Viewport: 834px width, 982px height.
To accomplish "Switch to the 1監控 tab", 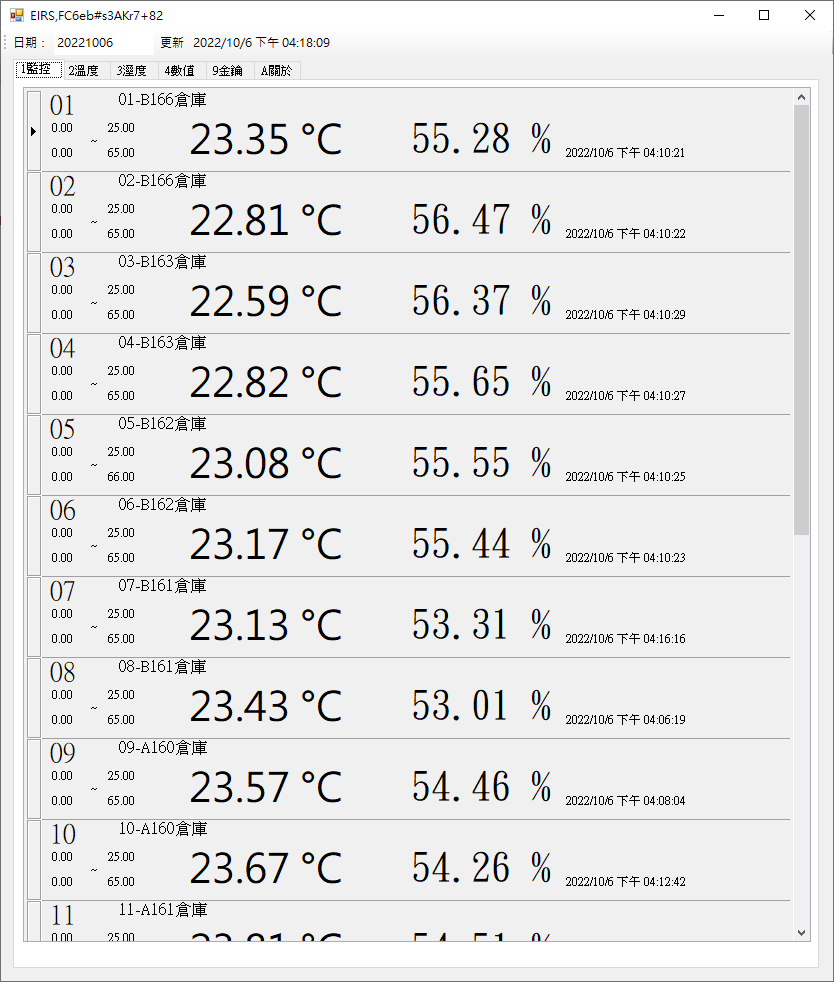I will (39, 70).
